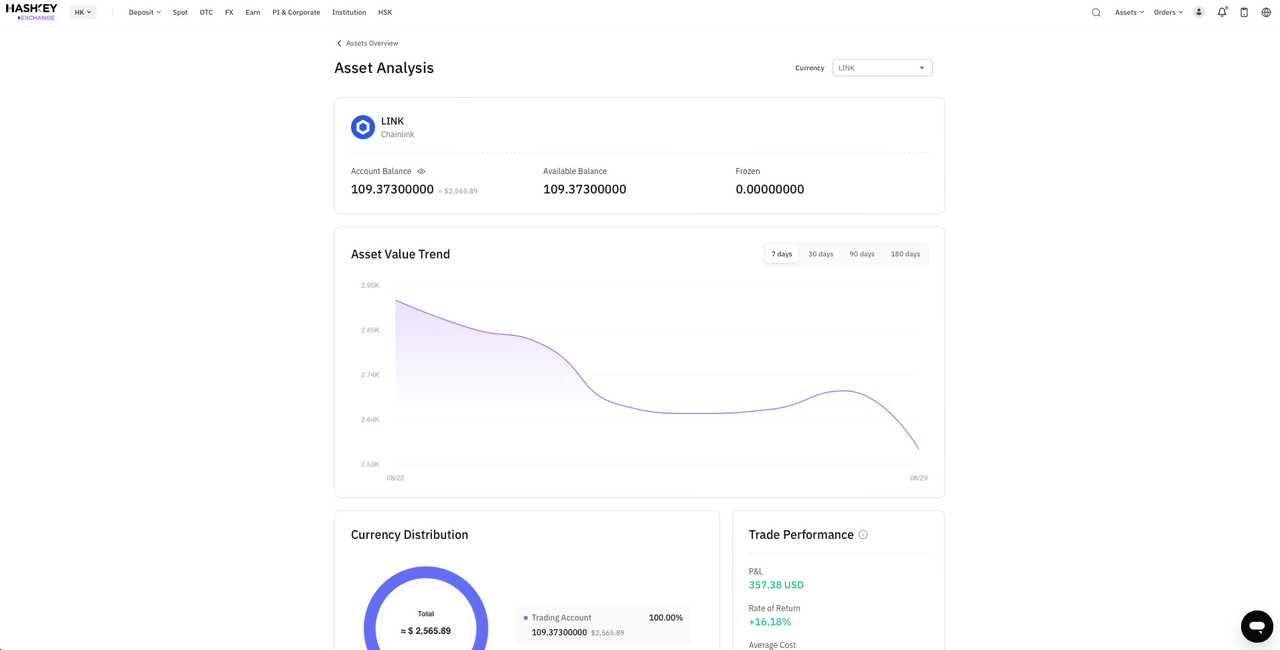Select the 30 days trend range
1280x650 pixels.
[x=821, y=254]
